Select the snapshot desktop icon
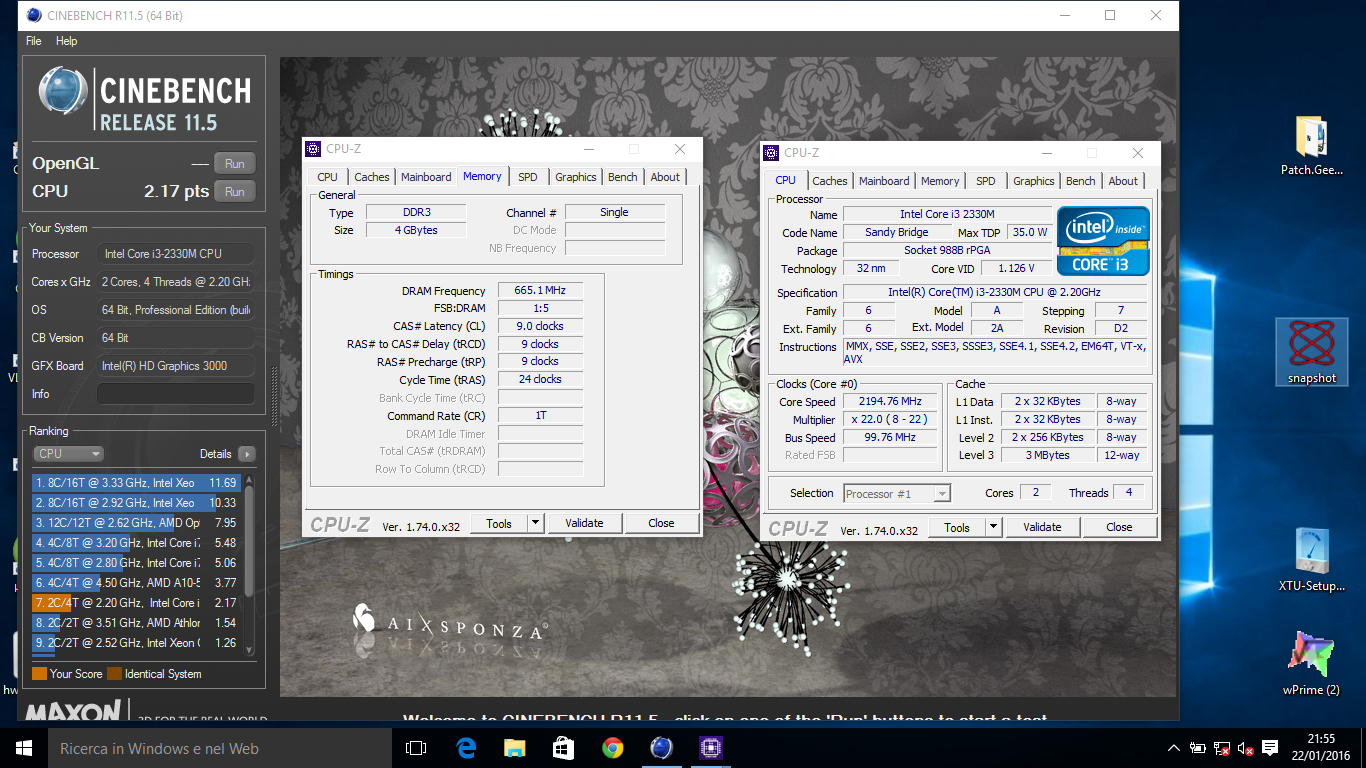The width and height of the screenshot is (1366, 768). (1312, 352)
